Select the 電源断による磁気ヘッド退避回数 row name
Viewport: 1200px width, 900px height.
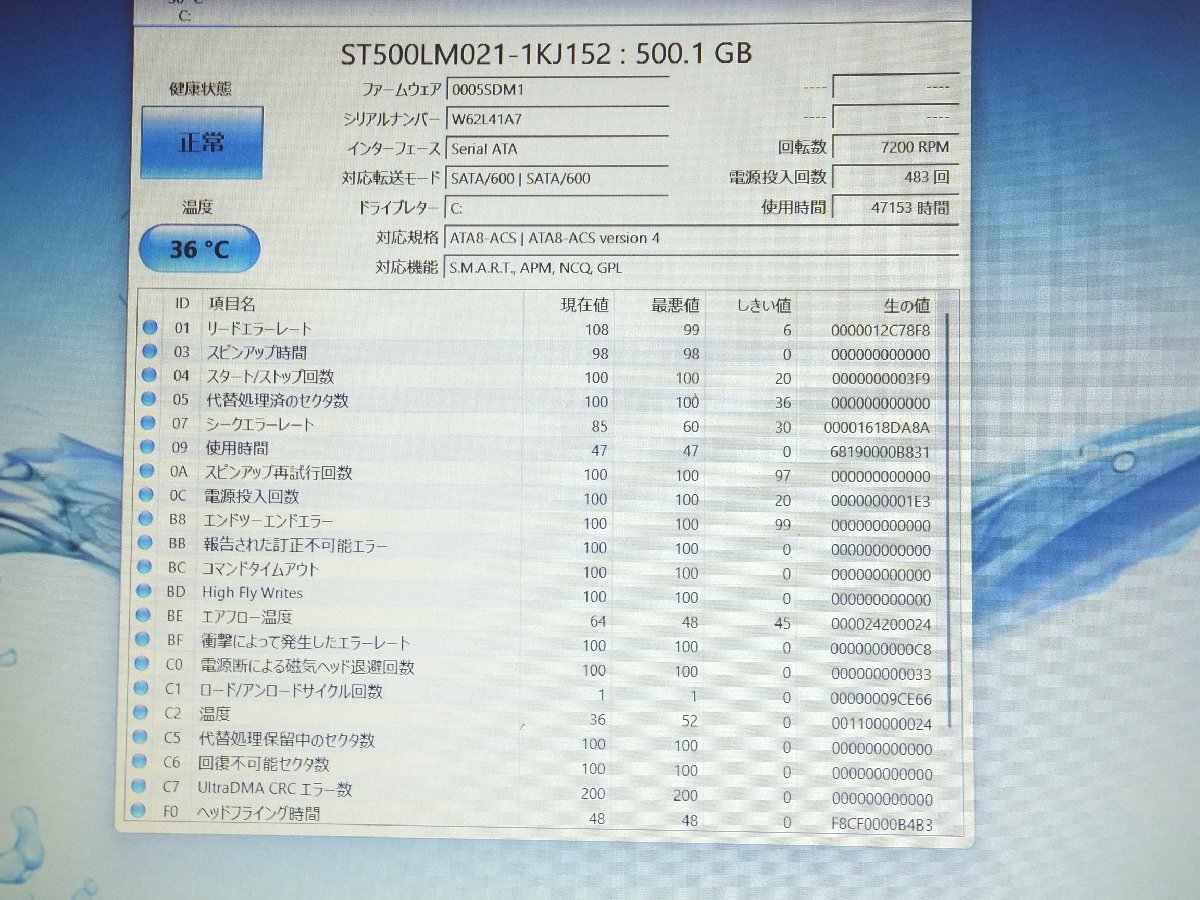pyautogui.click(x=307, y=666)
